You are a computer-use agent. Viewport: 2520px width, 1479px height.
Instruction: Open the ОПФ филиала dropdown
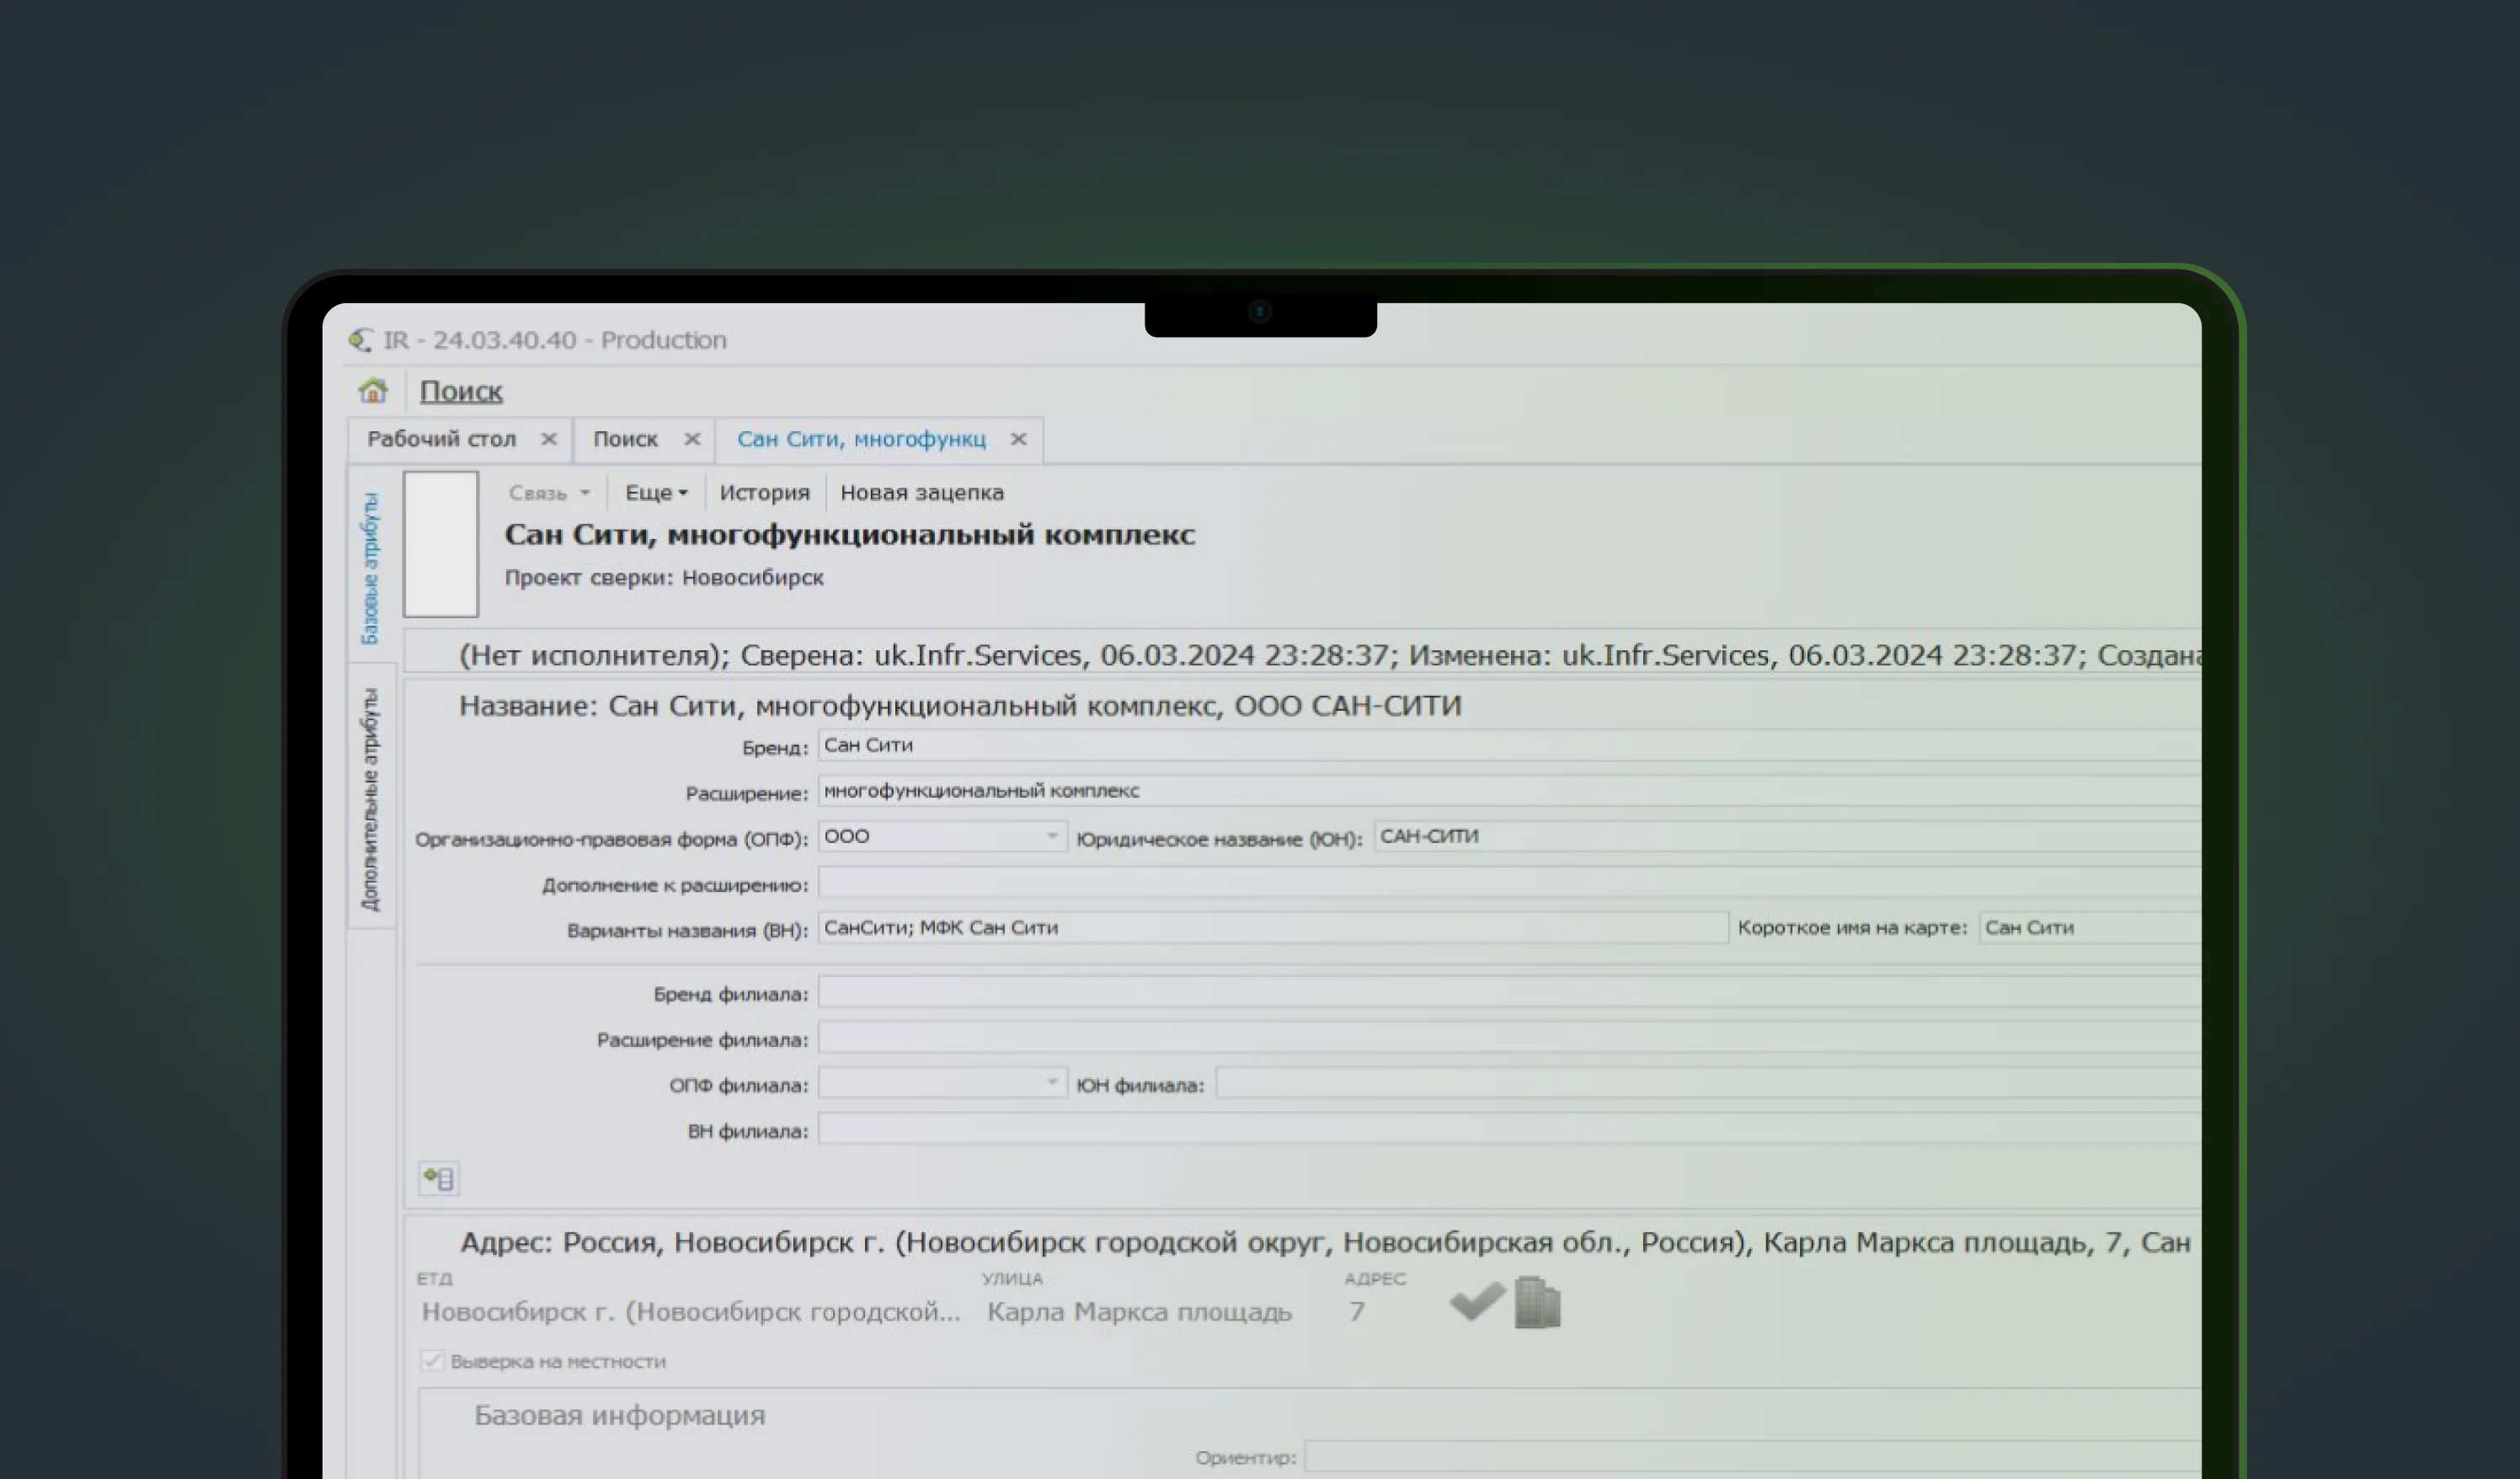(x=942, y=1083)
